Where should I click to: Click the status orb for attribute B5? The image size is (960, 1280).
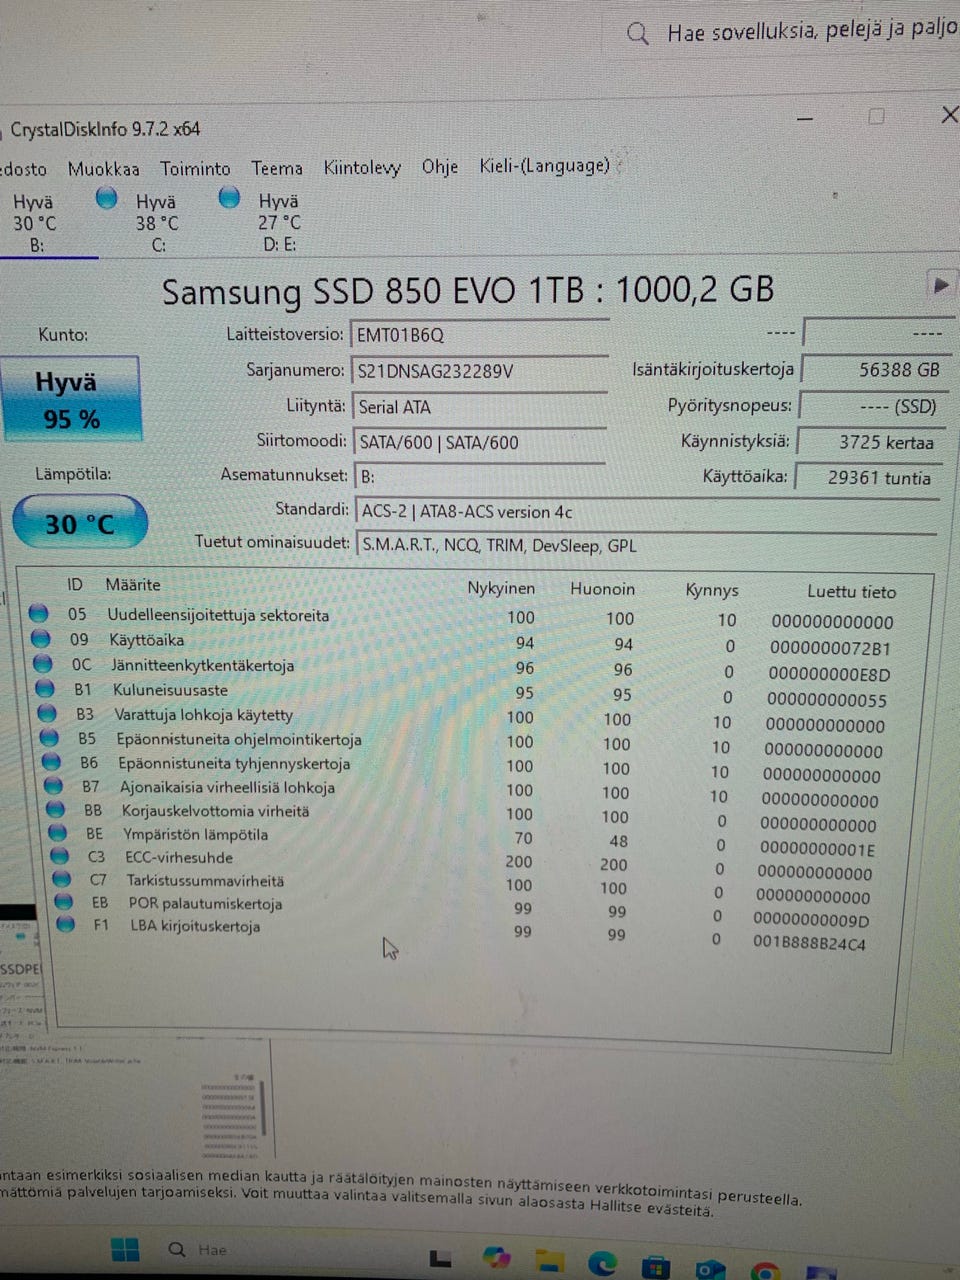(50, 738)
